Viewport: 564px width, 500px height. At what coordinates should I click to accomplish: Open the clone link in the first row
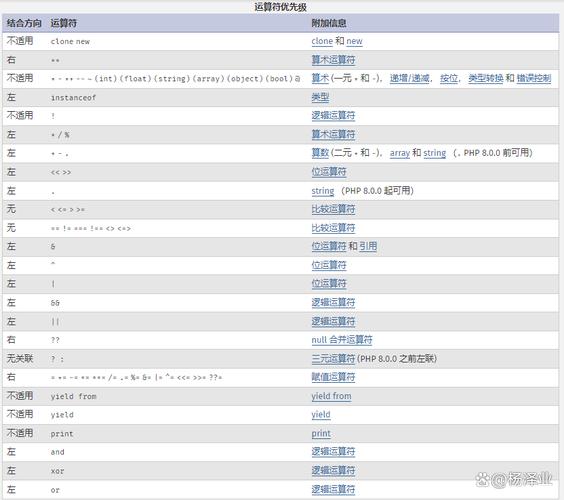(x=322, y=41)
